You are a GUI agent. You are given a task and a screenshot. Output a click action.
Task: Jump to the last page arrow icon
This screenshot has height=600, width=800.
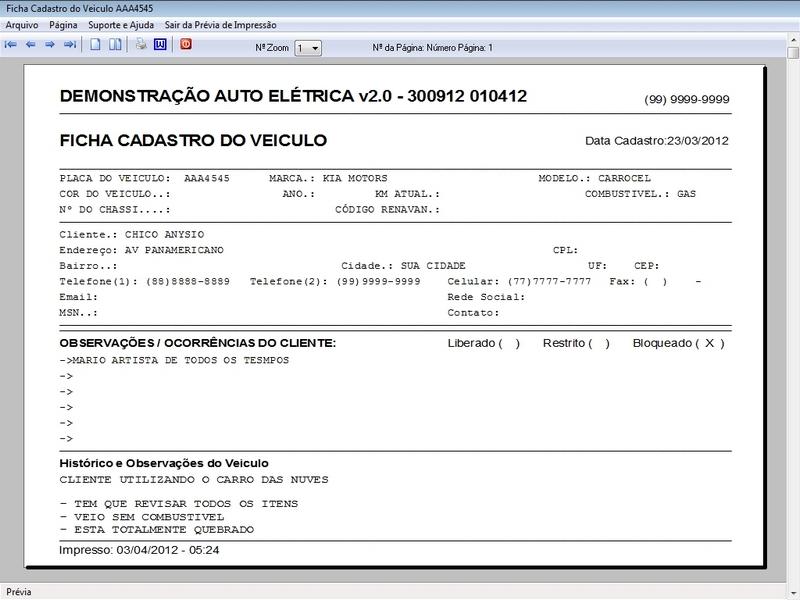point(70,45)
